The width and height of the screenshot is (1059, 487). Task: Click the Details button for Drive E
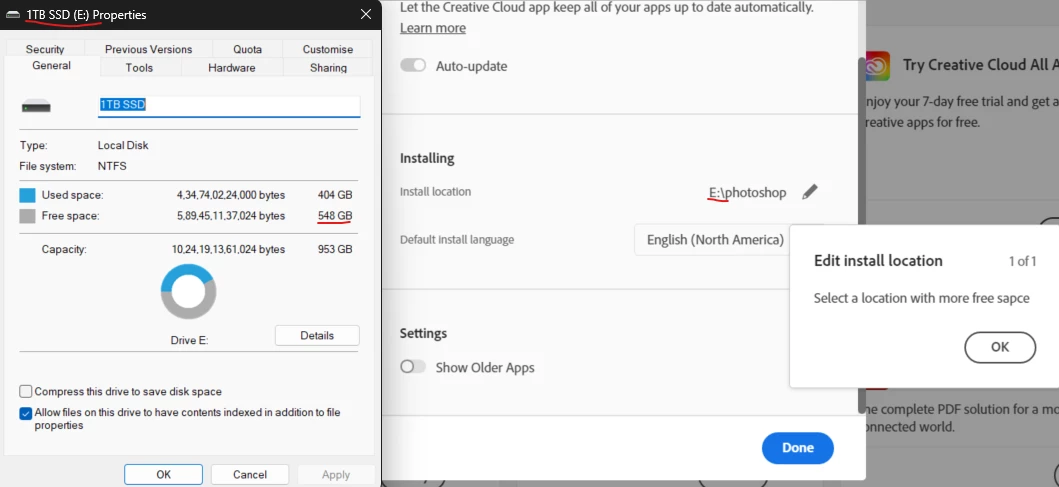[x=317, y=335]
